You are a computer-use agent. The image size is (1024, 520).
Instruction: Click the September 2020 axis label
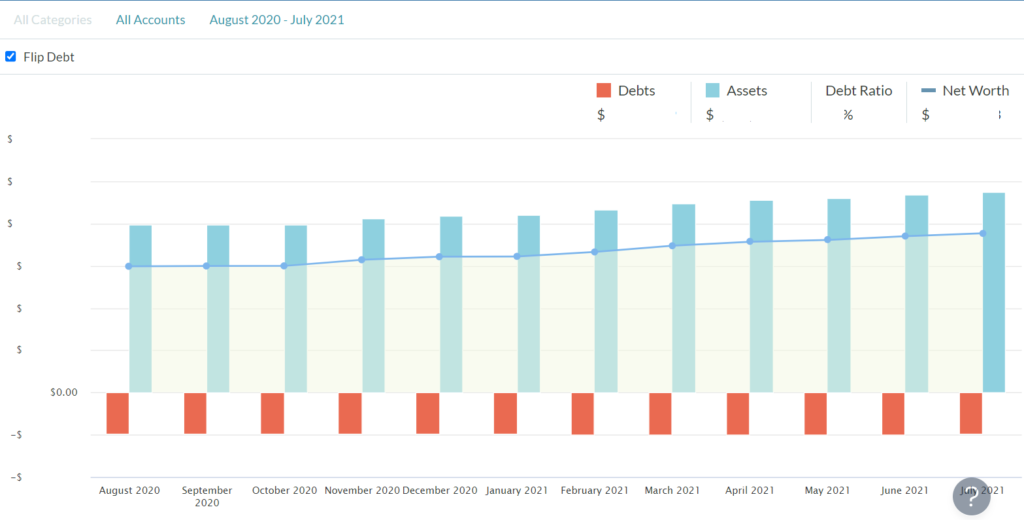[x=207, y=496]
